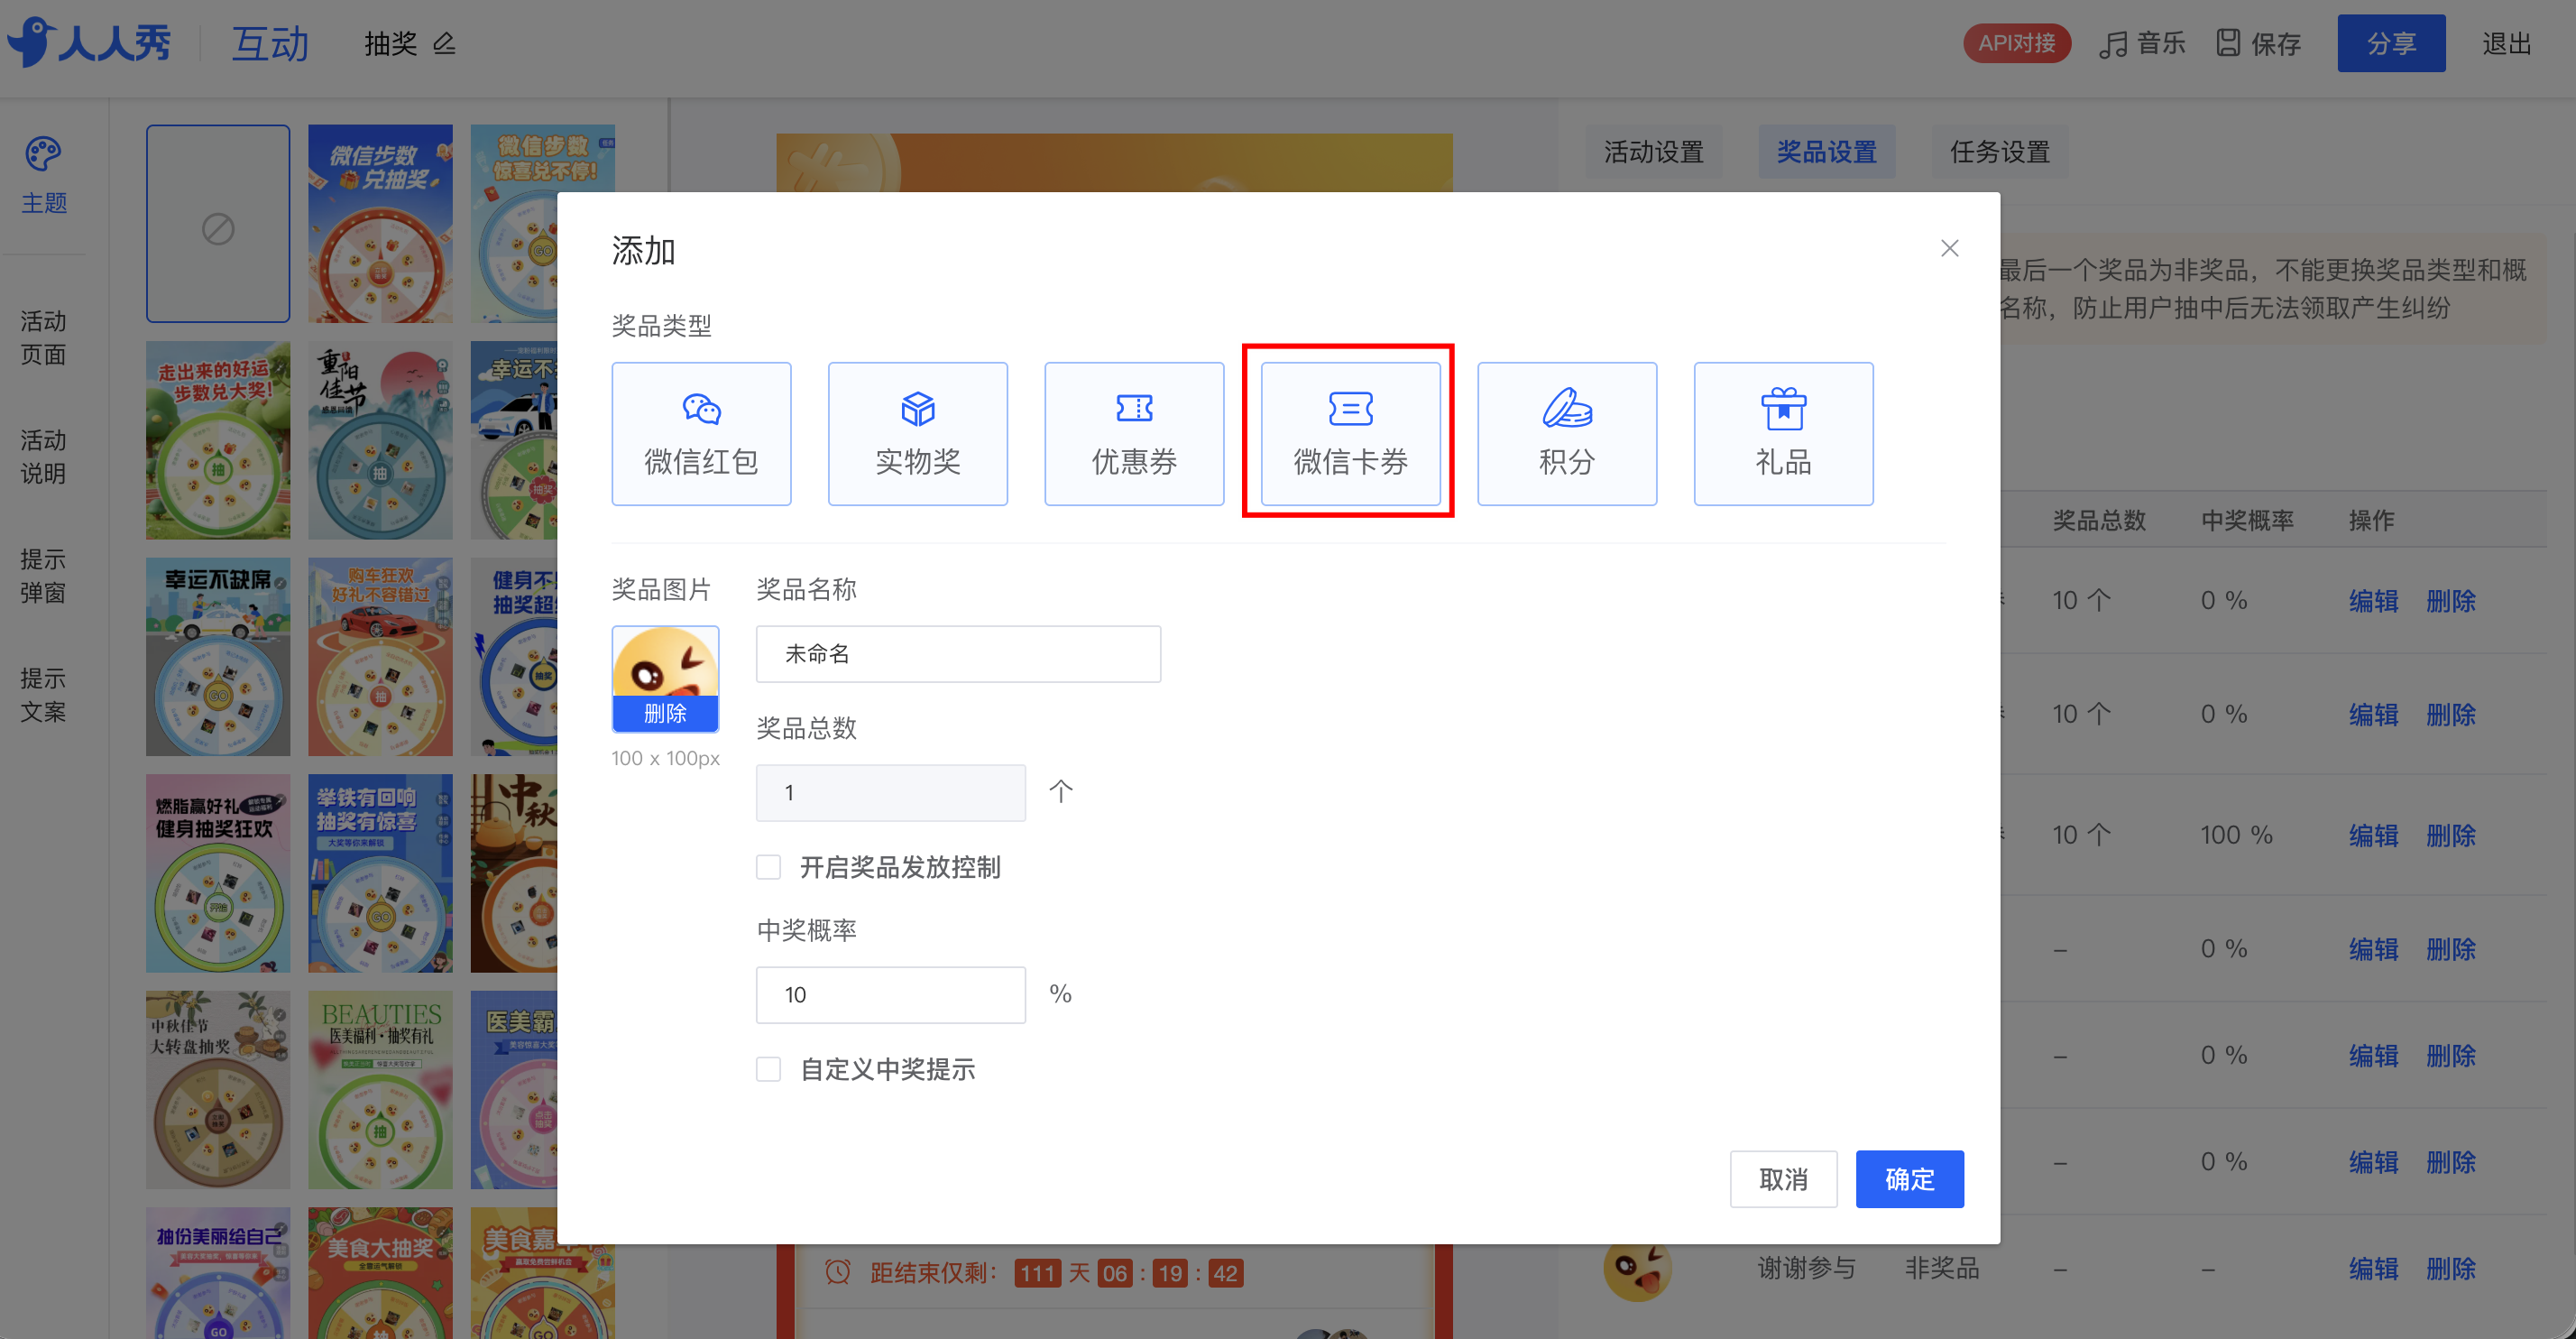Open the 活动页面 sidebar section
Image resolution: width=2576 pixels, height=1339 pixels.
(43, 337)
